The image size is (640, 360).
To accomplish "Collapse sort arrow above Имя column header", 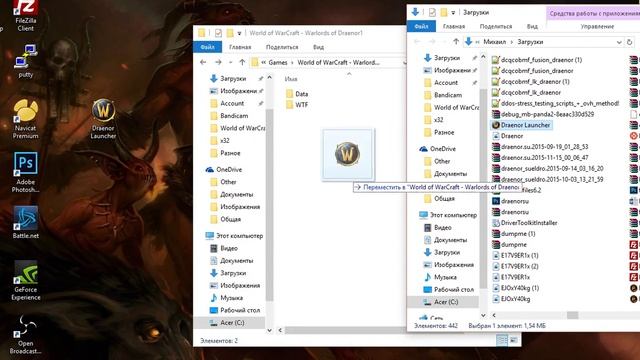I will point(349,74).
